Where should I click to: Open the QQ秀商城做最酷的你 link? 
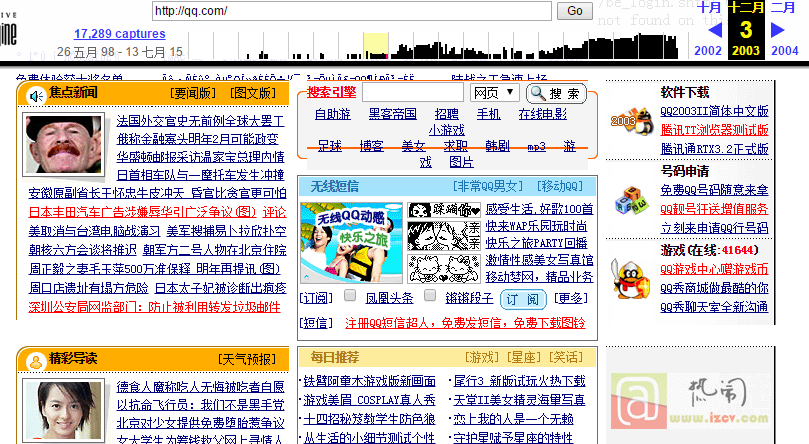tap(715, 288)
